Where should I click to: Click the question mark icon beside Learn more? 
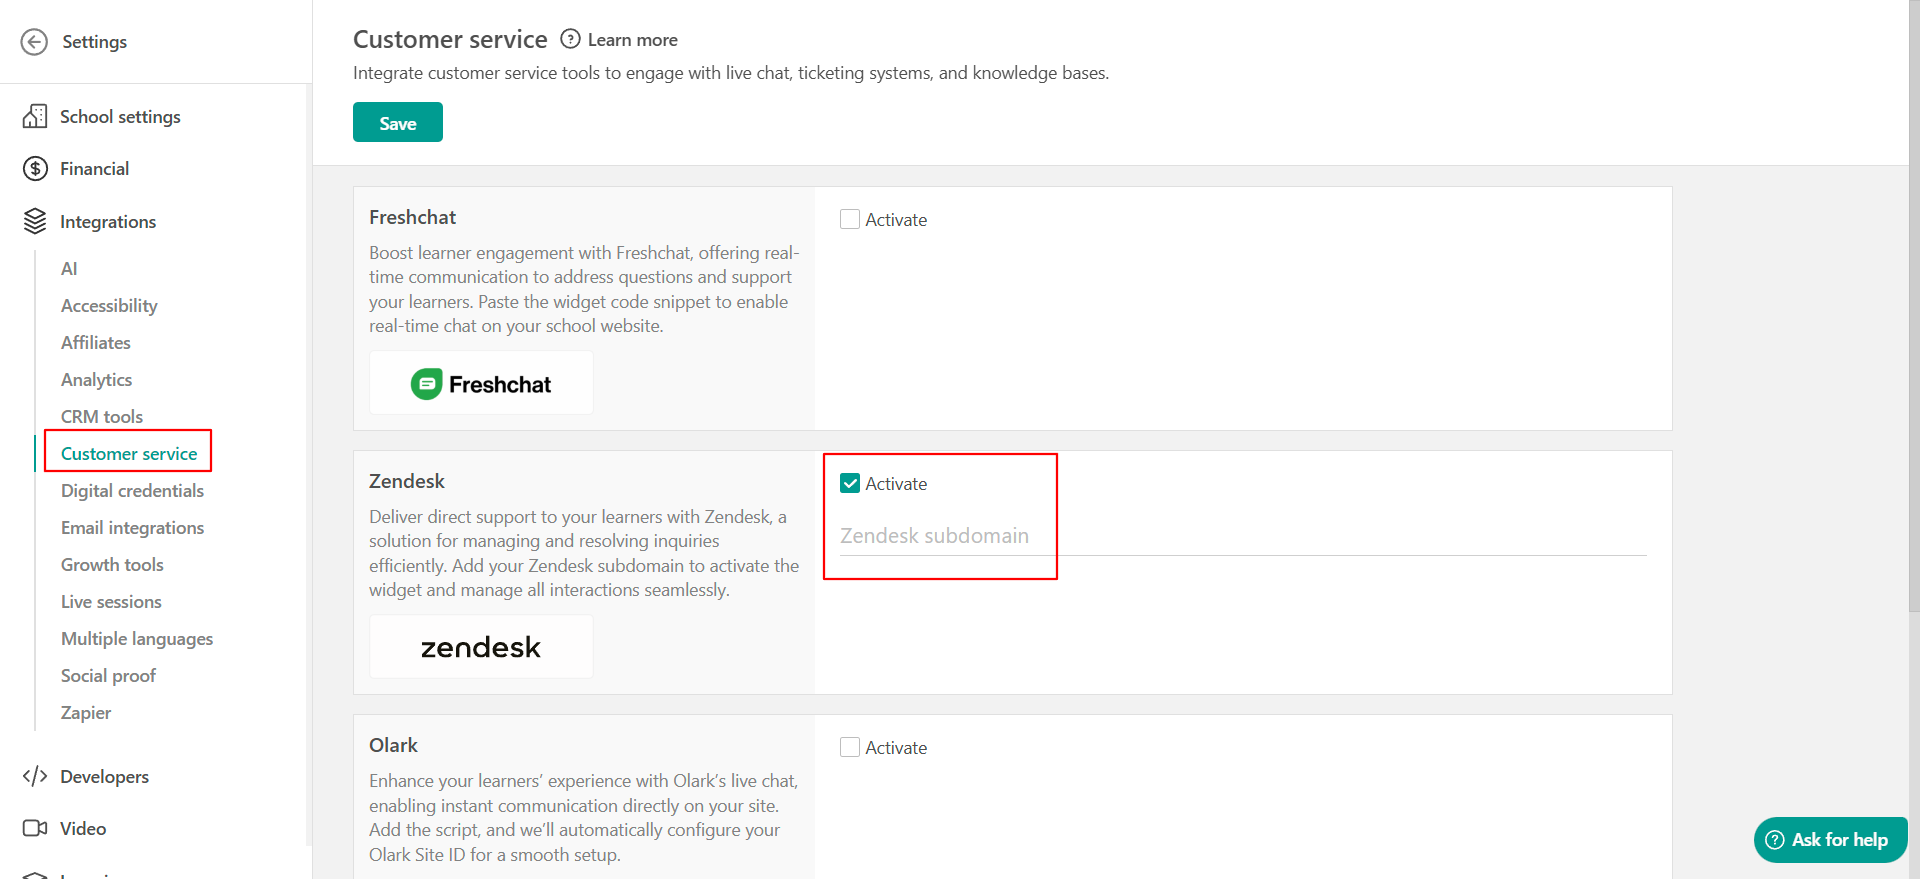570,39
